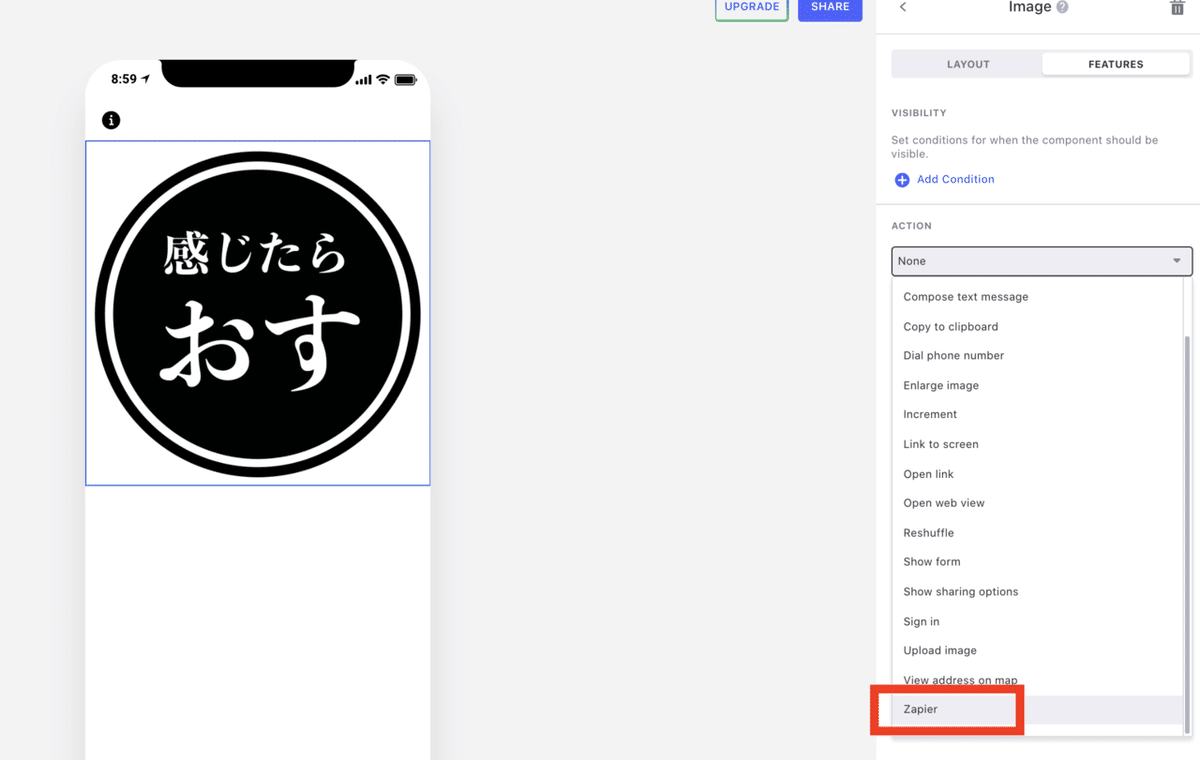Choose Compose text message action
This screenshot has height=760, width=1200.
coord(1037,297)
